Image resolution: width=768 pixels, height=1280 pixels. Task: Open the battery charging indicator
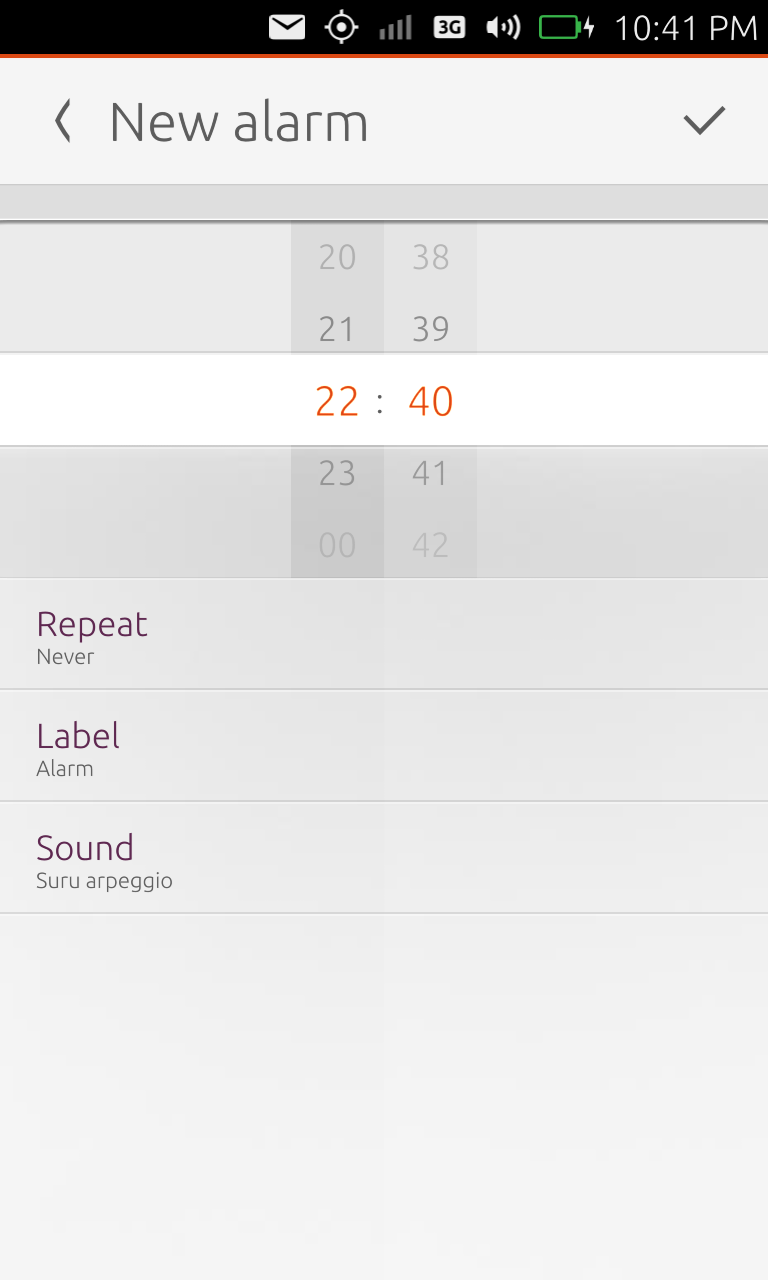[567, 28]
